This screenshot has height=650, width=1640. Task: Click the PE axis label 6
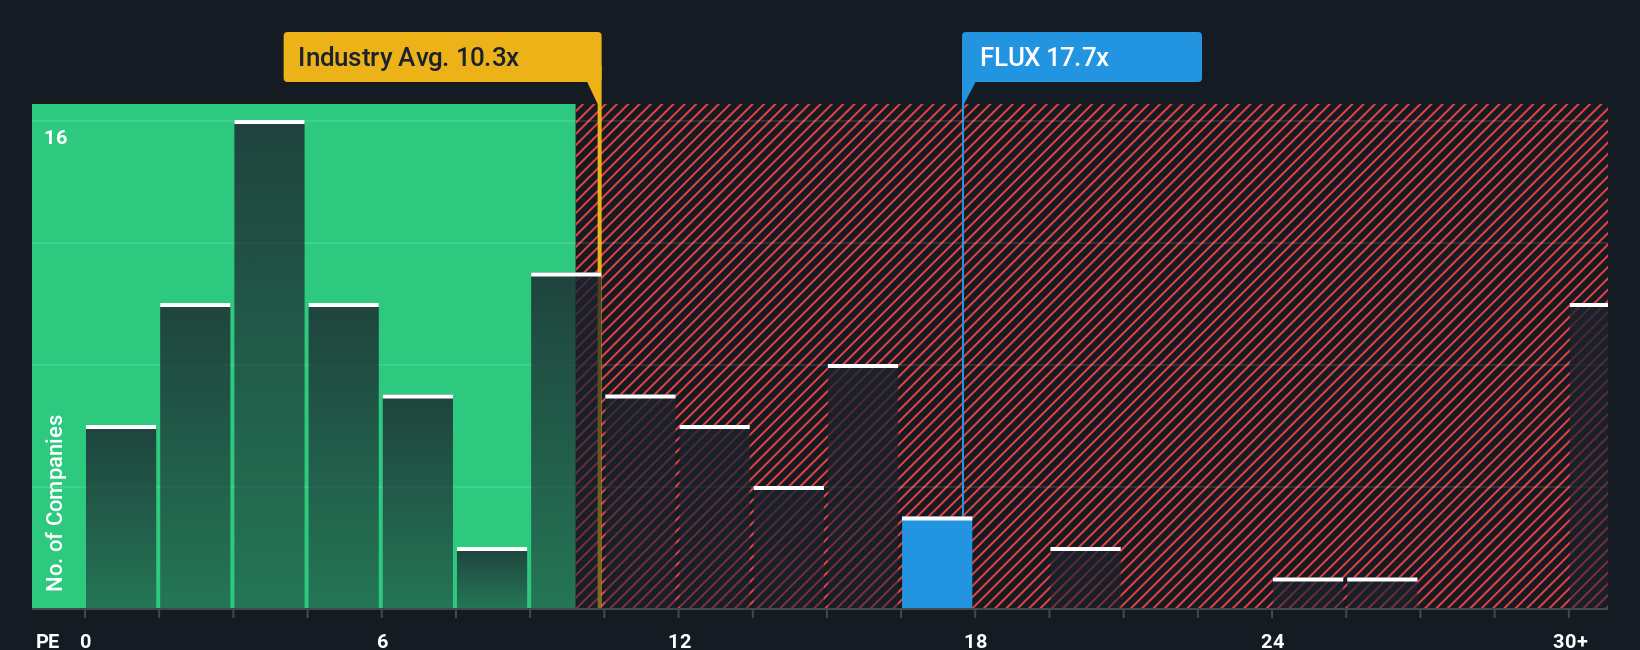click(383, 640)
